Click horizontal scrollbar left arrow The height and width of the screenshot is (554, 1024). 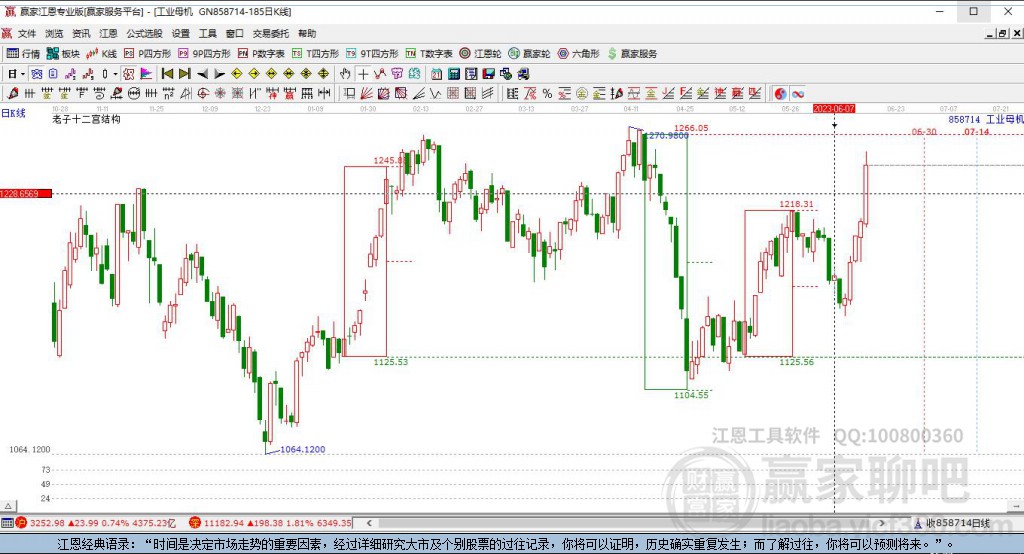point(369,523)
